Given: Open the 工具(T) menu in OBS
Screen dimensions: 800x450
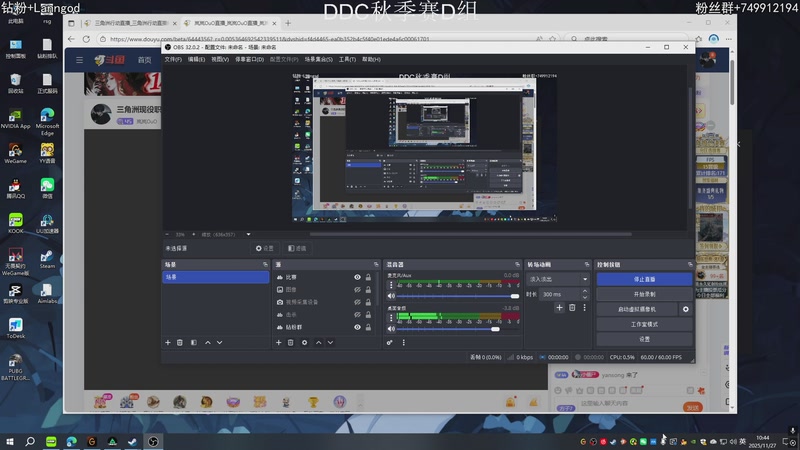Looking at the screenshot, I should pos(347,59).
